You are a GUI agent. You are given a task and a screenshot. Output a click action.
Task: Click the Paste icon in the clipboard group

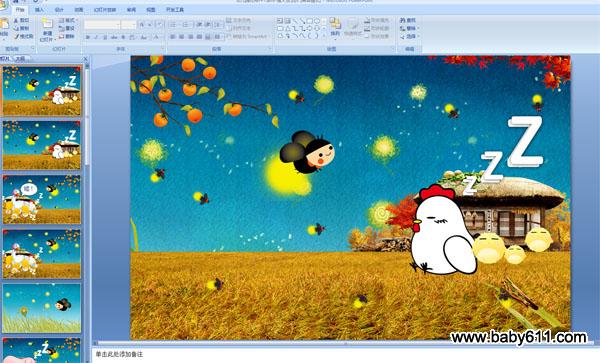[x=4, y=24]
